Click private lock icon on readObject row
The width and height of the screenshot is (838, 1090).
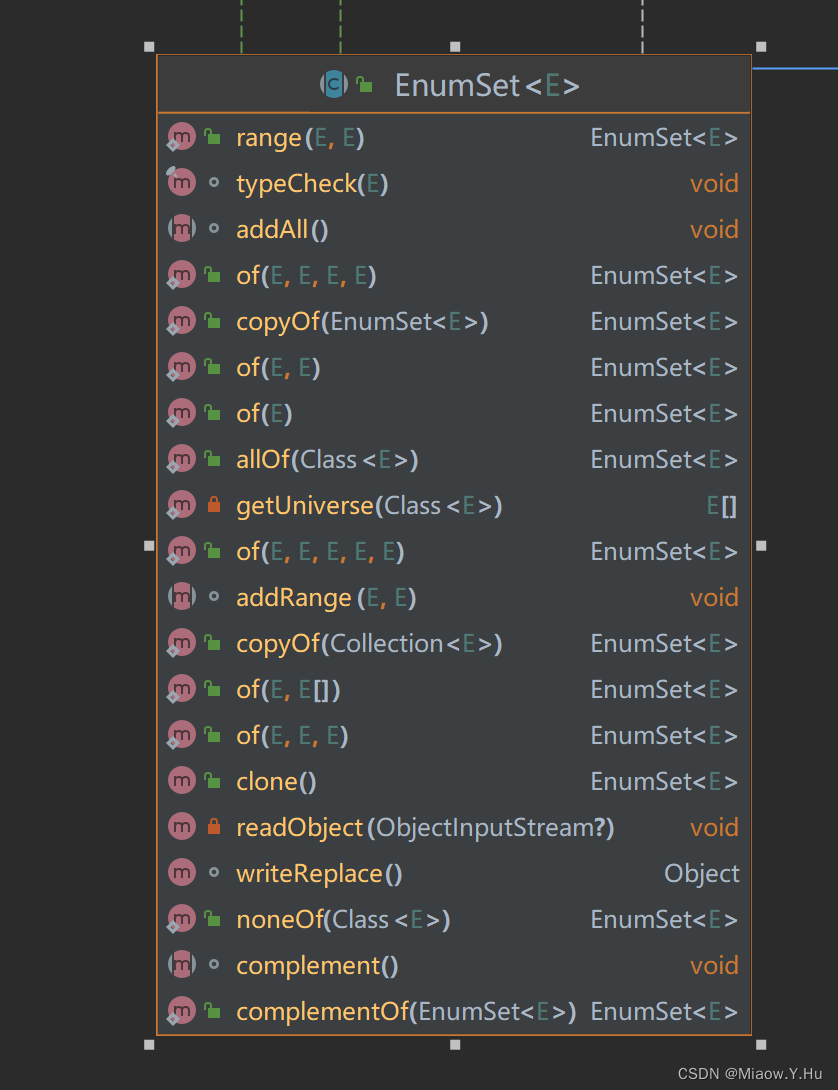tap(214, 827)
